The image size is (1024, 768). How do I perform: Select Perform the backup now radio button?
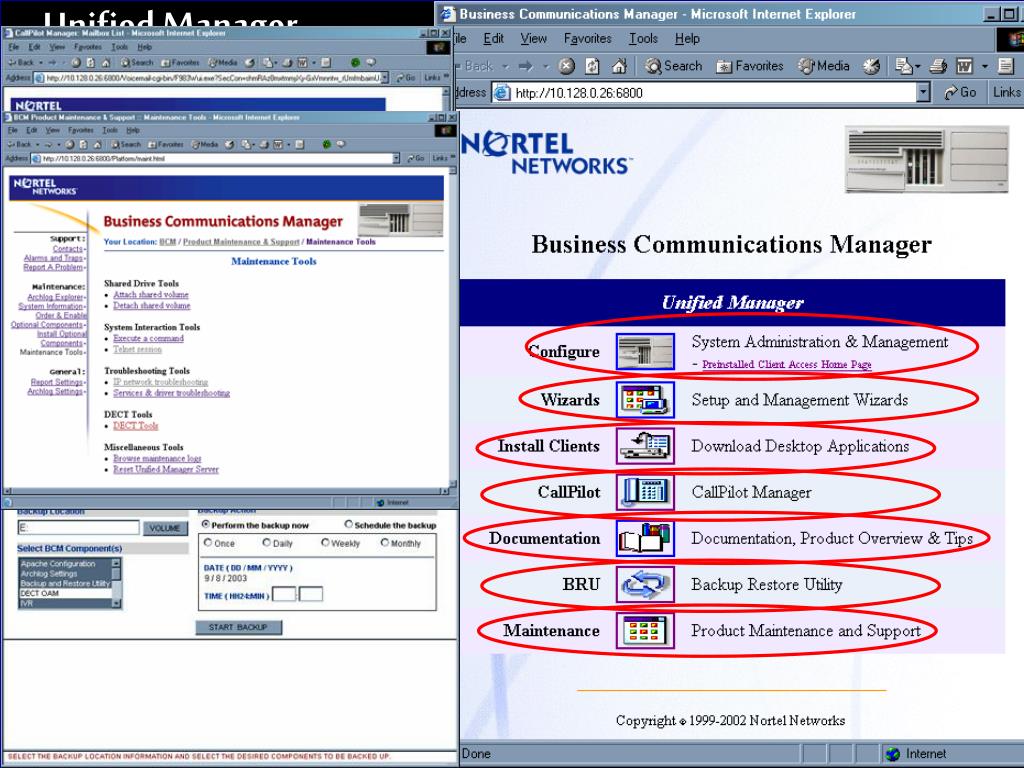coord(206,524)
